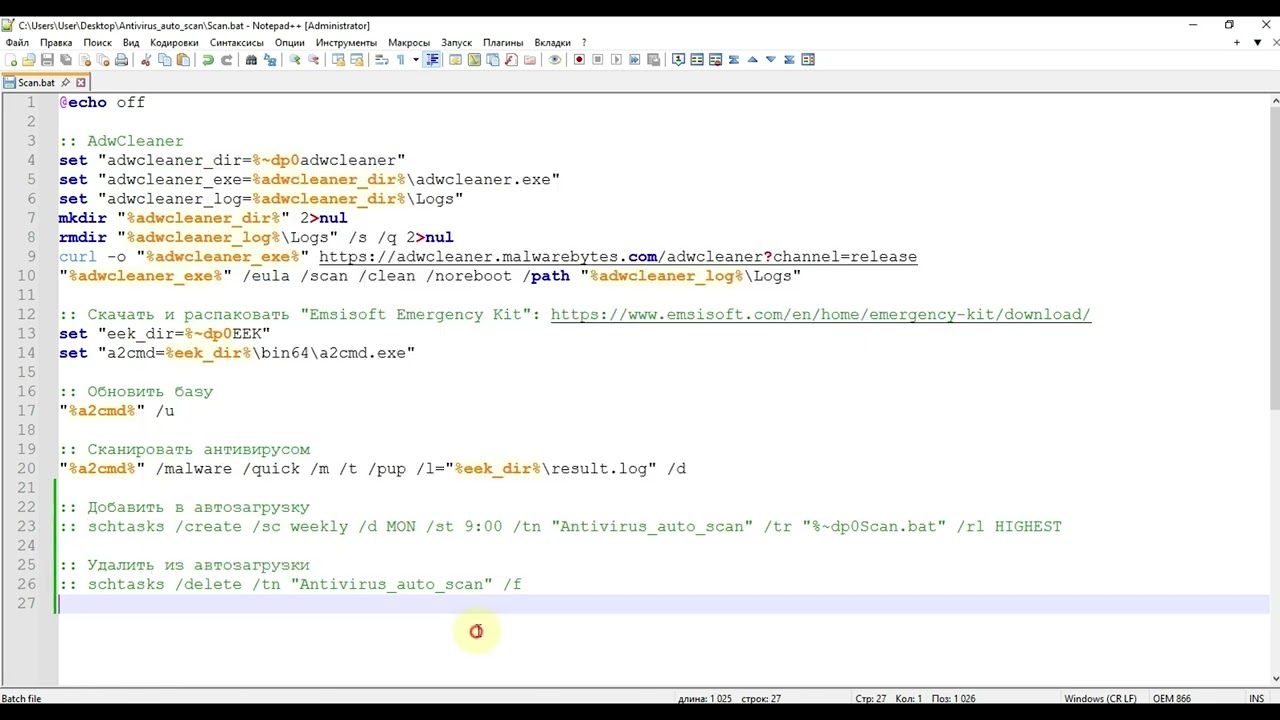
Task: Open the Файл menu
Action: click(17, 43)
